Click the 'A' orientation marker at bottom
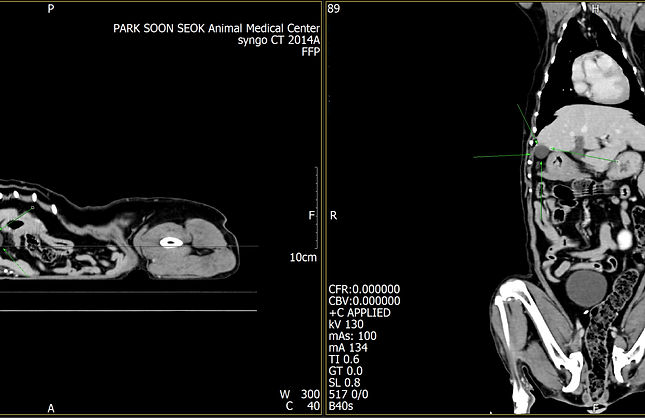Image resolution: width=645 pixels, height=418 pixels. point(51,408)
